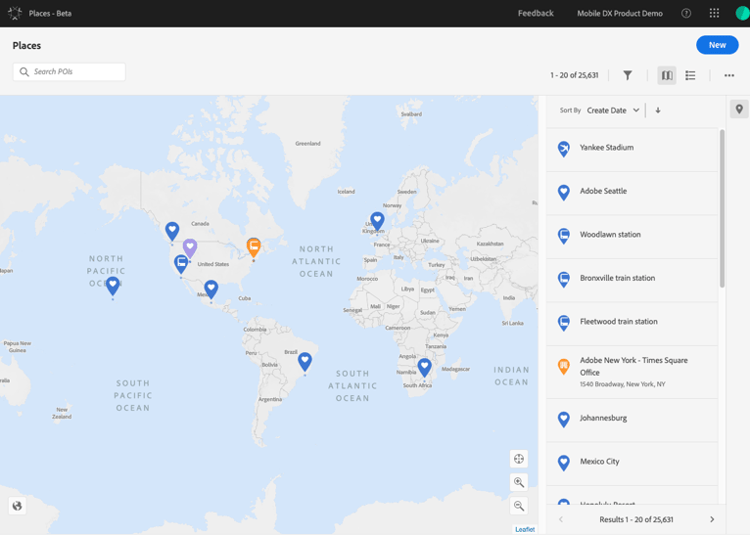Open Mobile DX Product Demo organization switcher
The width and height of the screenshot is (750, 535).
619,13
